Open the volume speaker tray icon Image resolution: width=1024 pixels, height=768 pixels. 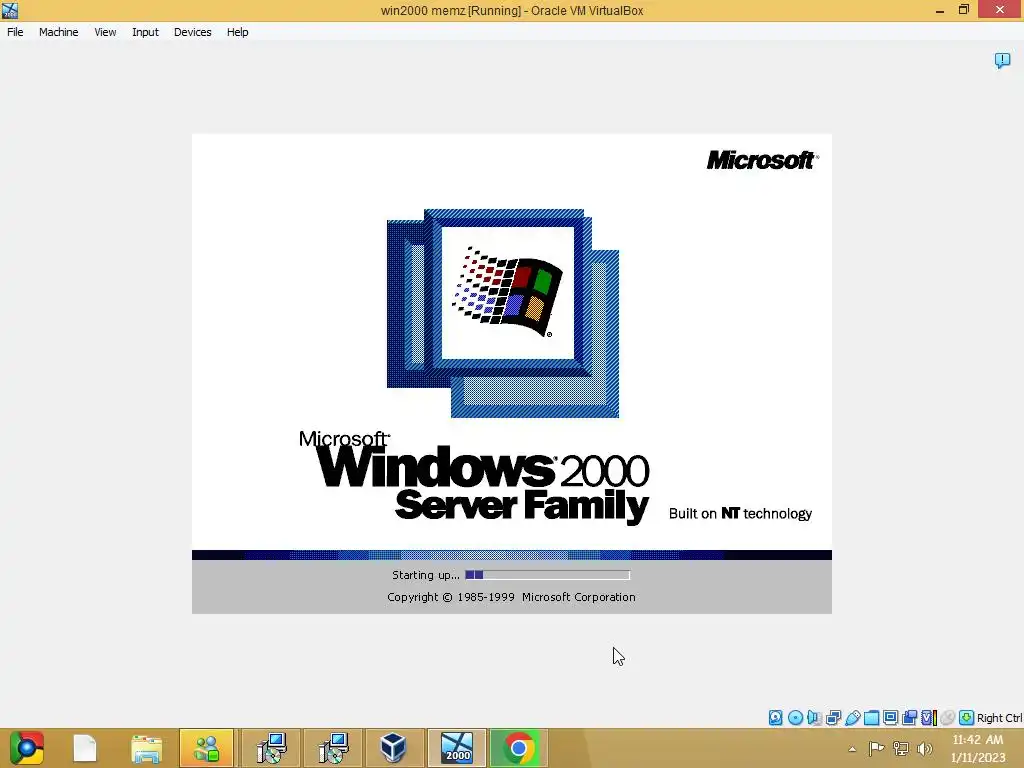(x=925, y=748)
